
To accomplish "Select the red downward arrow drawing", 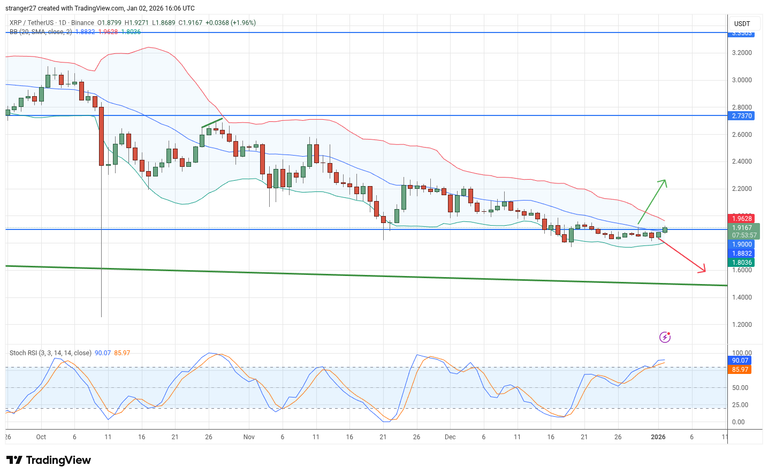I will tap(685, 257).
